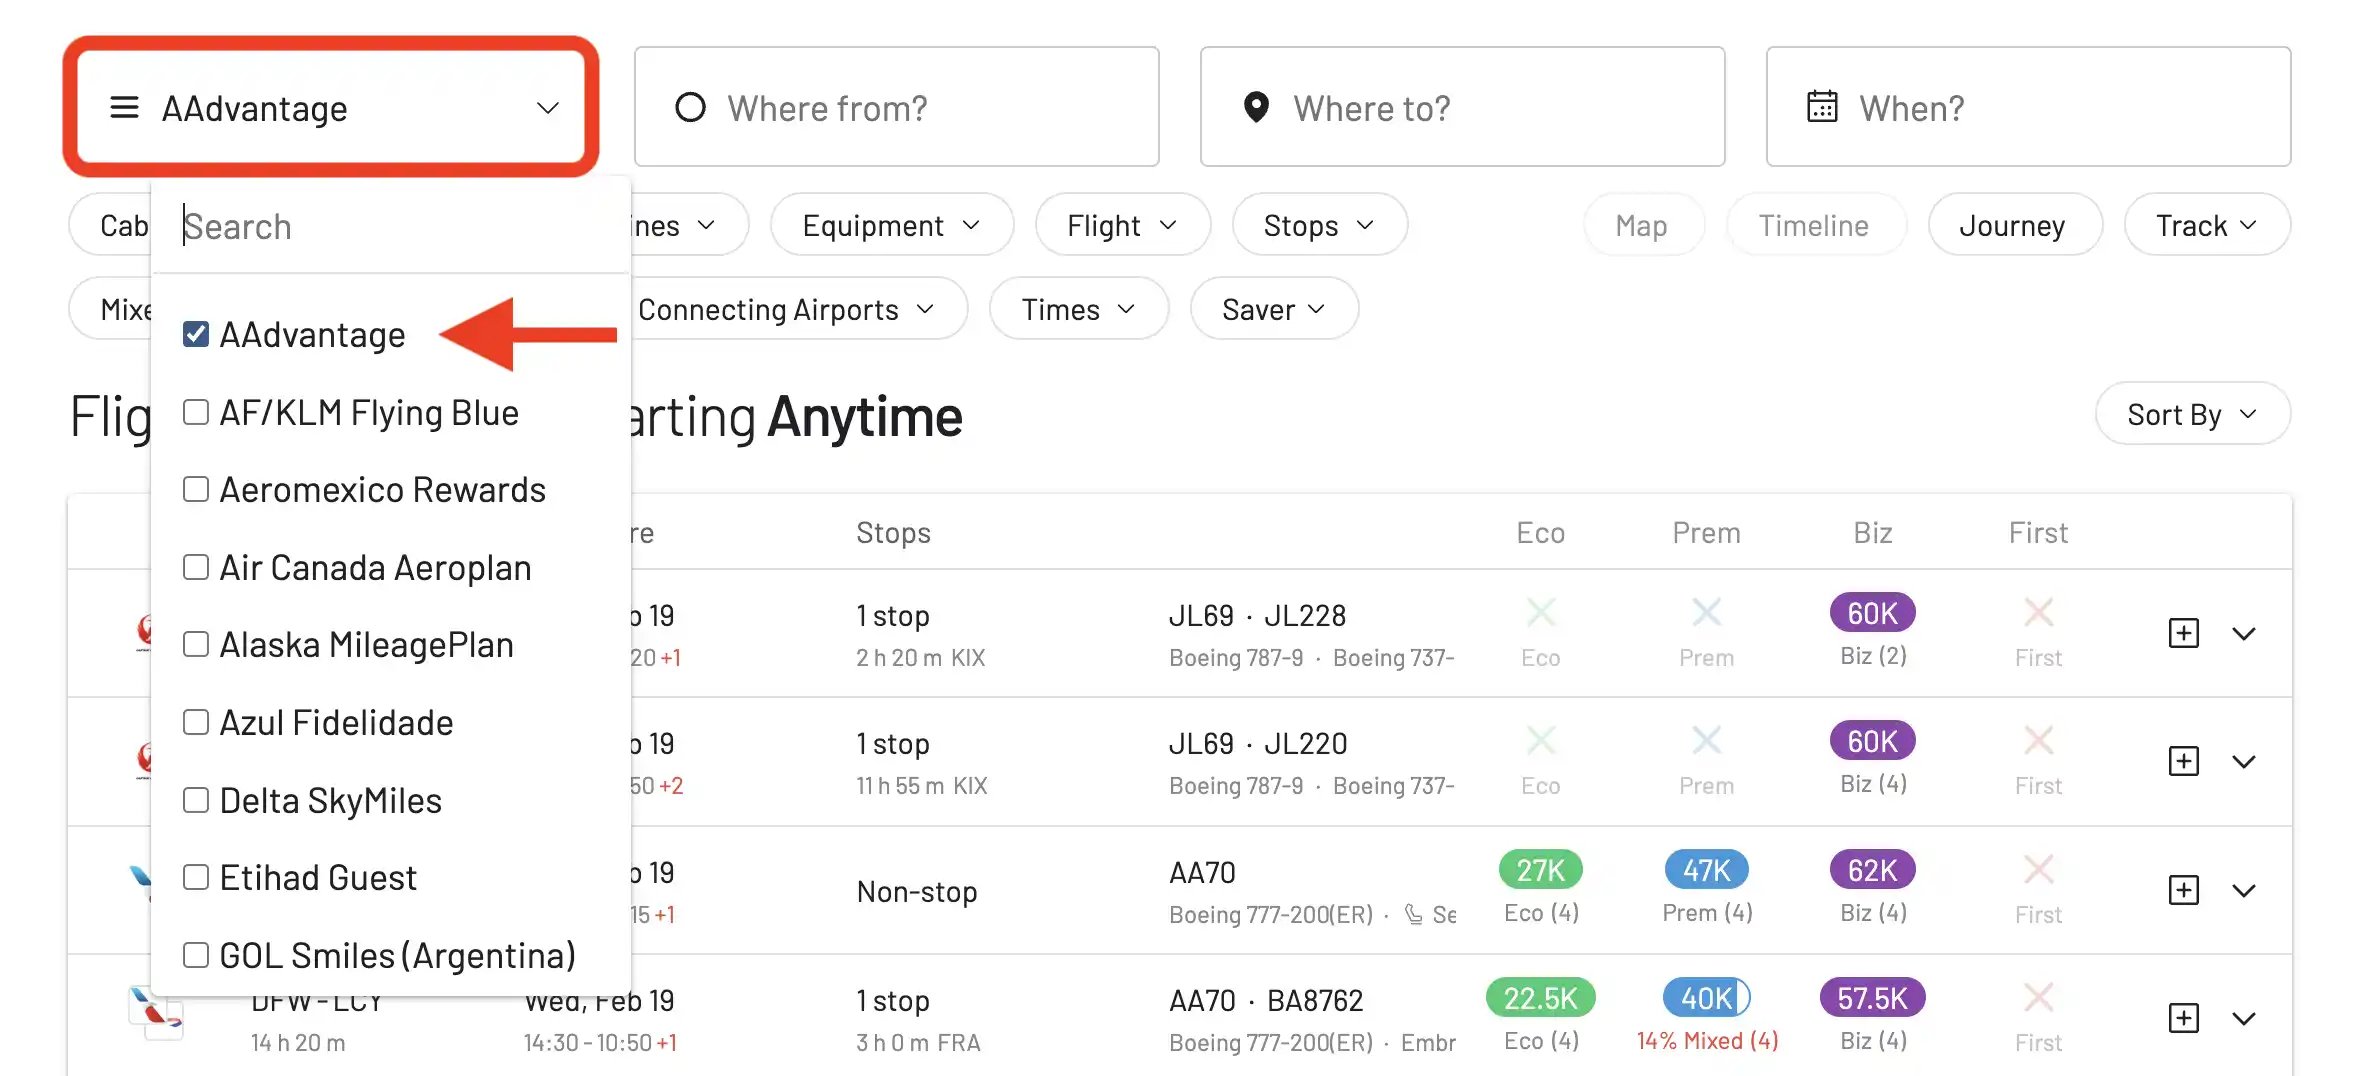Viewport: 2356px width, 1076px height.
Task: Click the Where to input field
Action: pyautogui.click(x=1463, y=107)
